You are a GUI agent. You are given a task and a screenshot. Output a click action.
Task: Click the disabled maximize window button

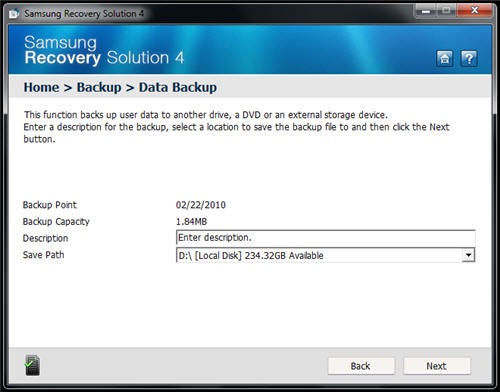click(x=447, y=11)
